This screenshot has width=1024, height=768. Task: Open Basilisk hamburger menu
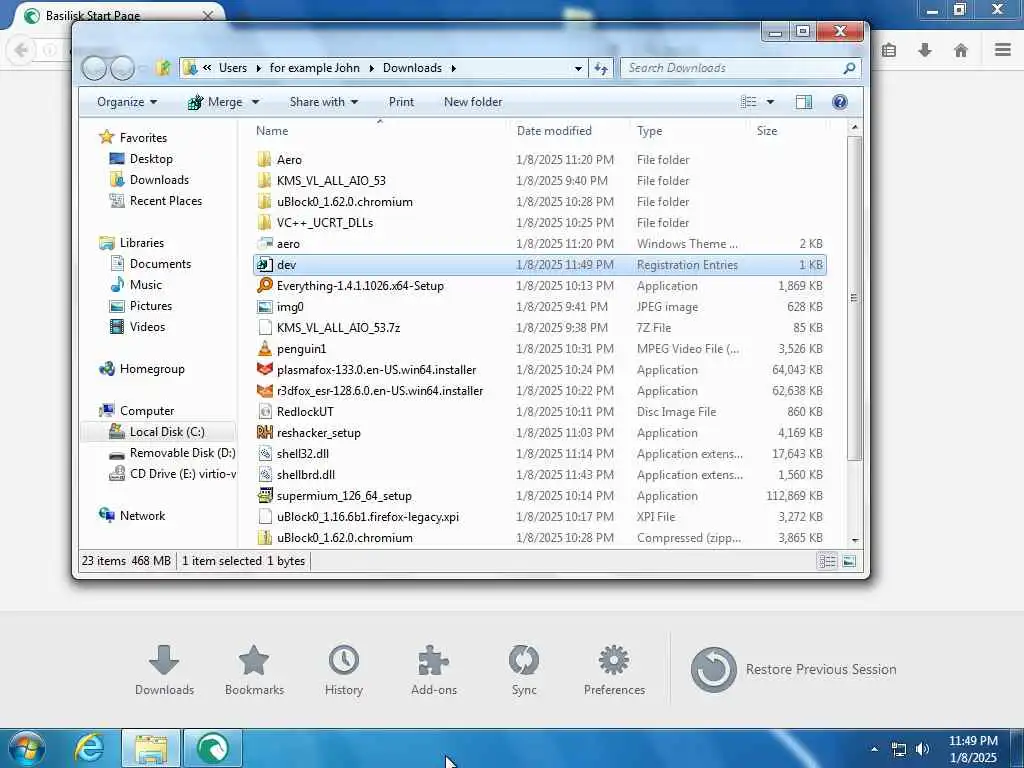click(x=1002, y=50)
